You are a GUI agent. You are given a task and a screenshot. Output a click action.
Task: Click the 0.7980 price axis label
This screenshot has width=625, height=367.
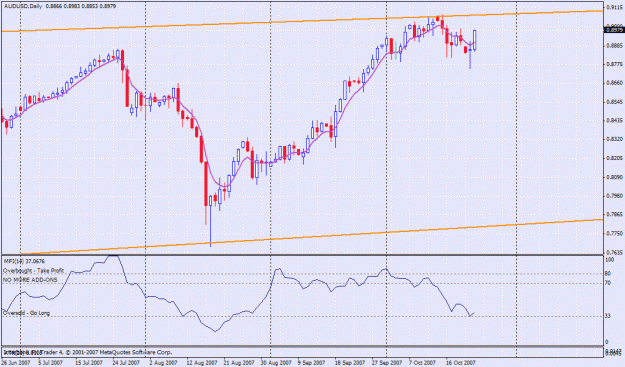615,196
